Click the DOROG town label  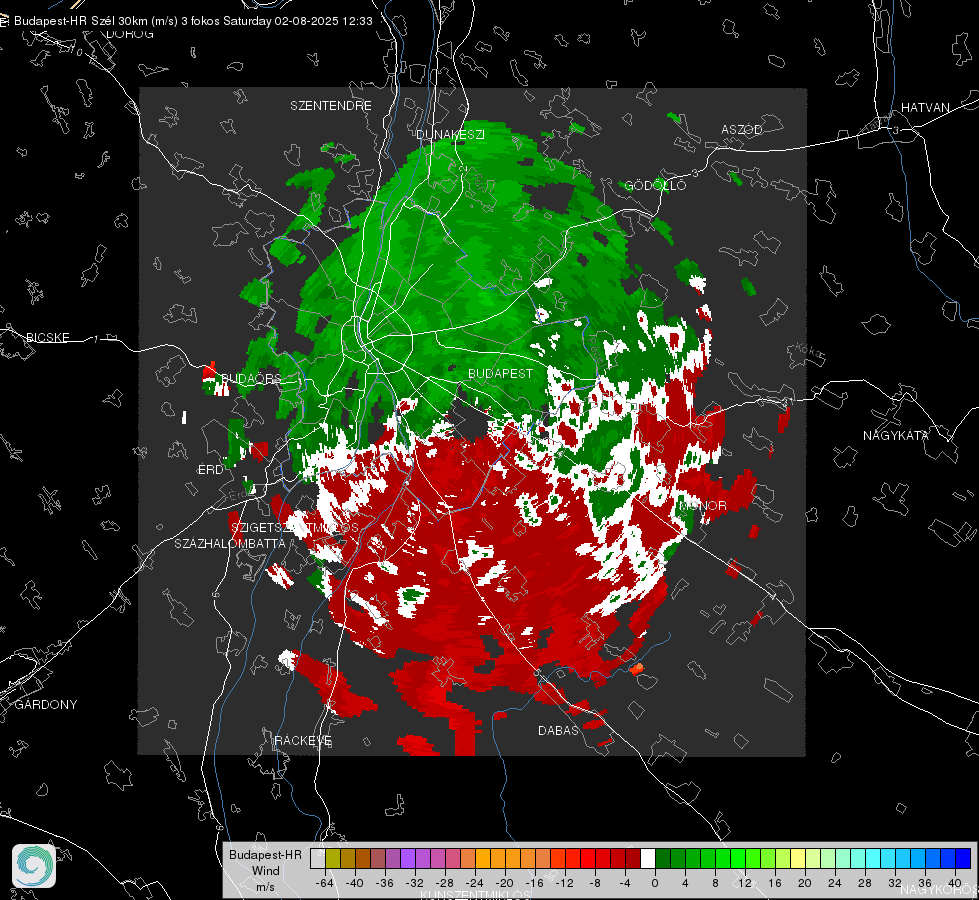(130, 34)
